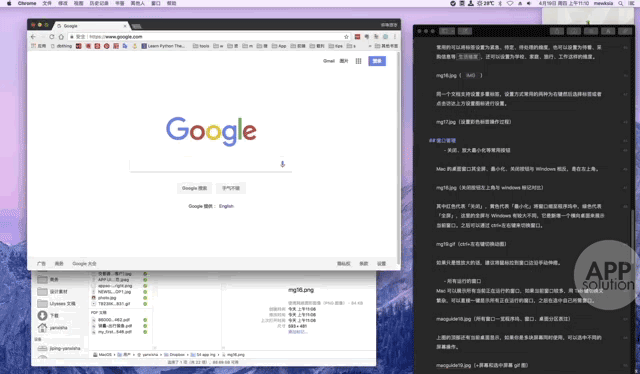This screenshot has width=640, height=374.
Task: Open Spotlight search in menu bar
Action: 620,3
